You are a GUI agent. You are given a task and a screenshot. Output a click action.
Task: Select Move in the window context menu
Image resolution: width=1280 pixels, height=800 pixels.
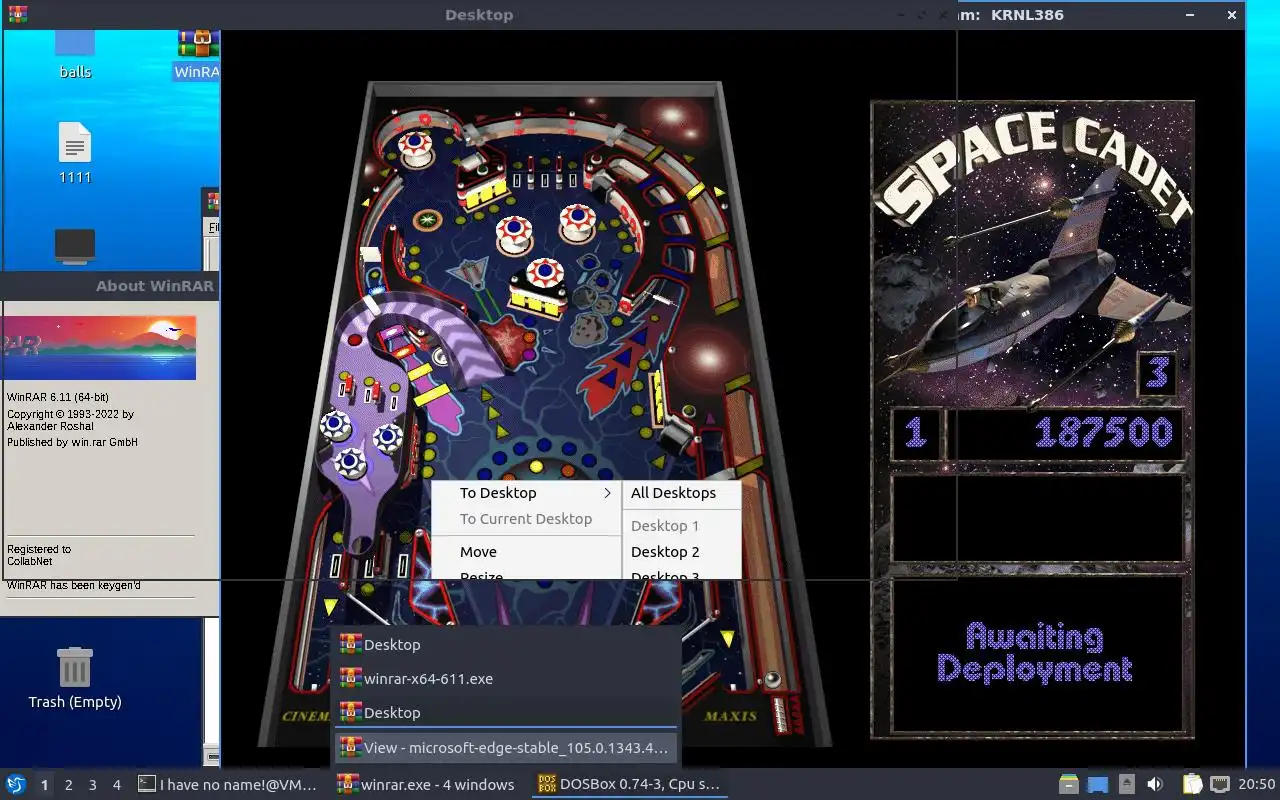click(478, 552)
